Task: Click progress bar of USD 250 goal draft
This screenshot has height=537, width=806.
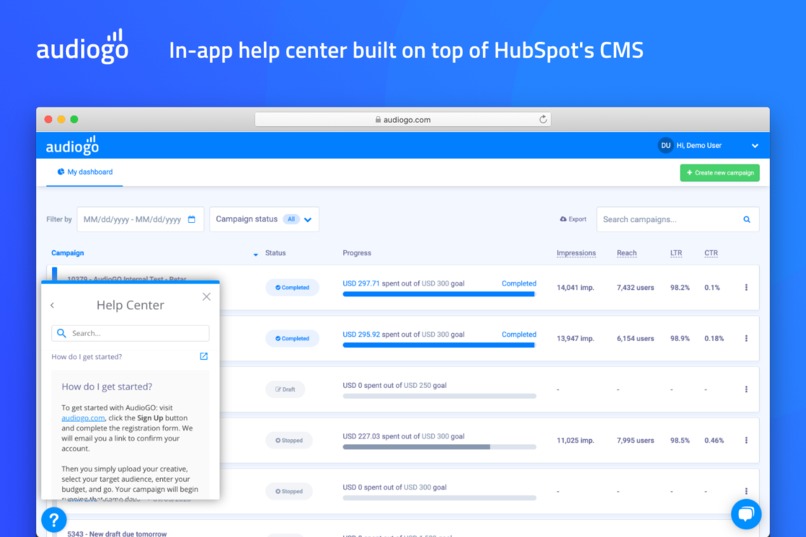Action: pos(439,396)
